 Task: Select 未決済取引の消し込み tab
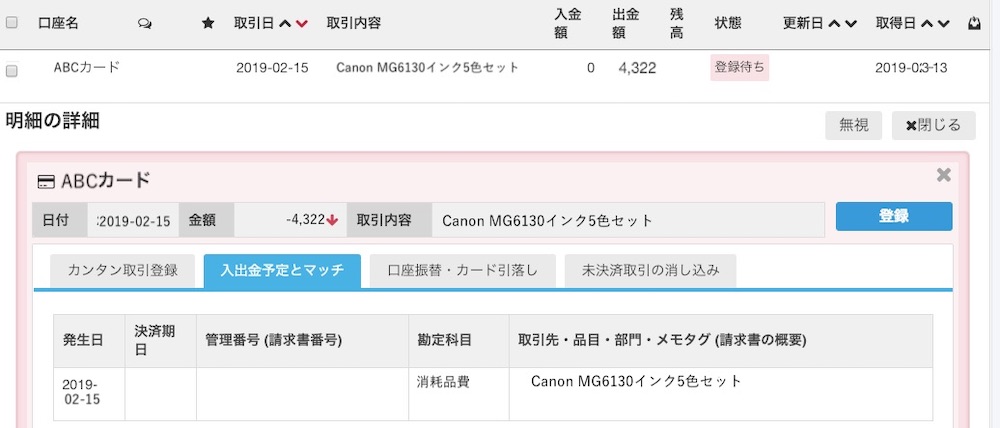pos(651,270)
